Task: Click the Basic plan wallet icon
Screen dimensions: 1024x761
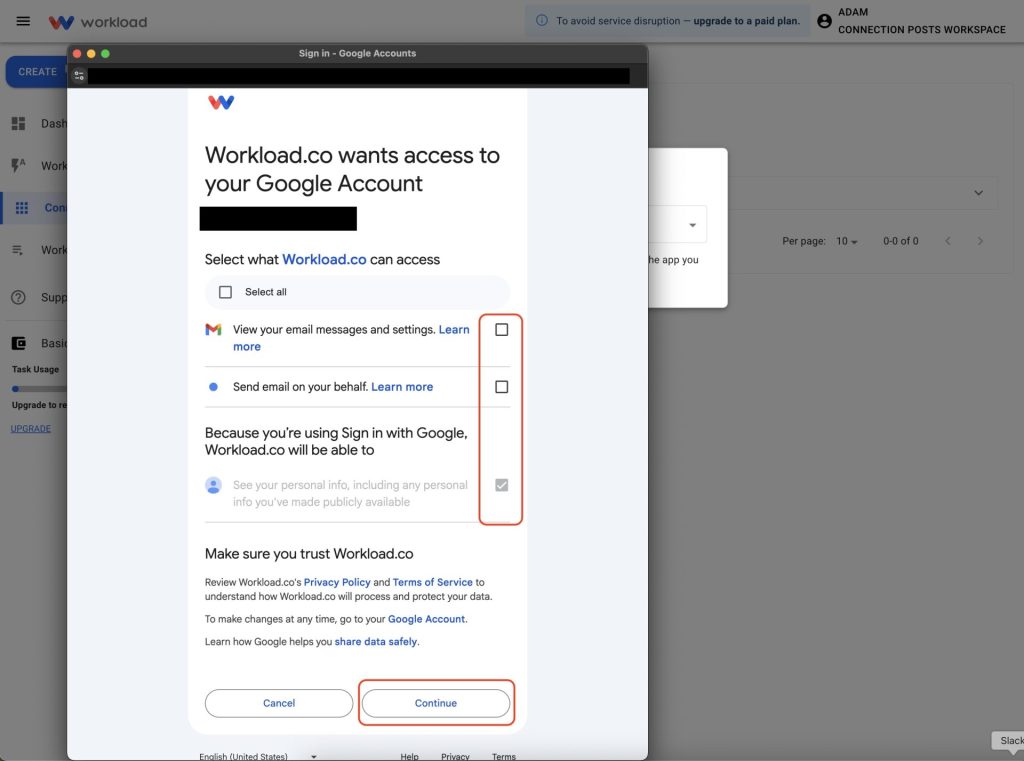Action: tap(18, 343)
